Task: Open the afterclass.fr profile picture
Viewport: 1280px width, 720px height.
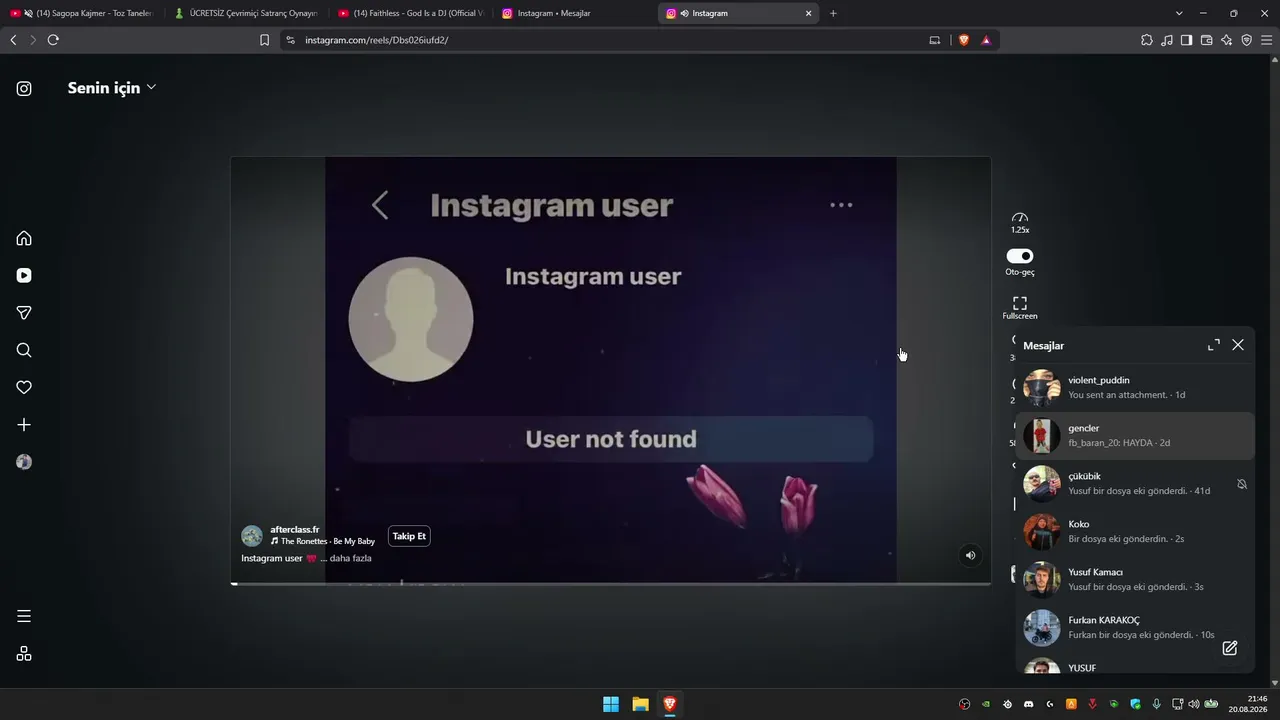Action: [252, 536]
